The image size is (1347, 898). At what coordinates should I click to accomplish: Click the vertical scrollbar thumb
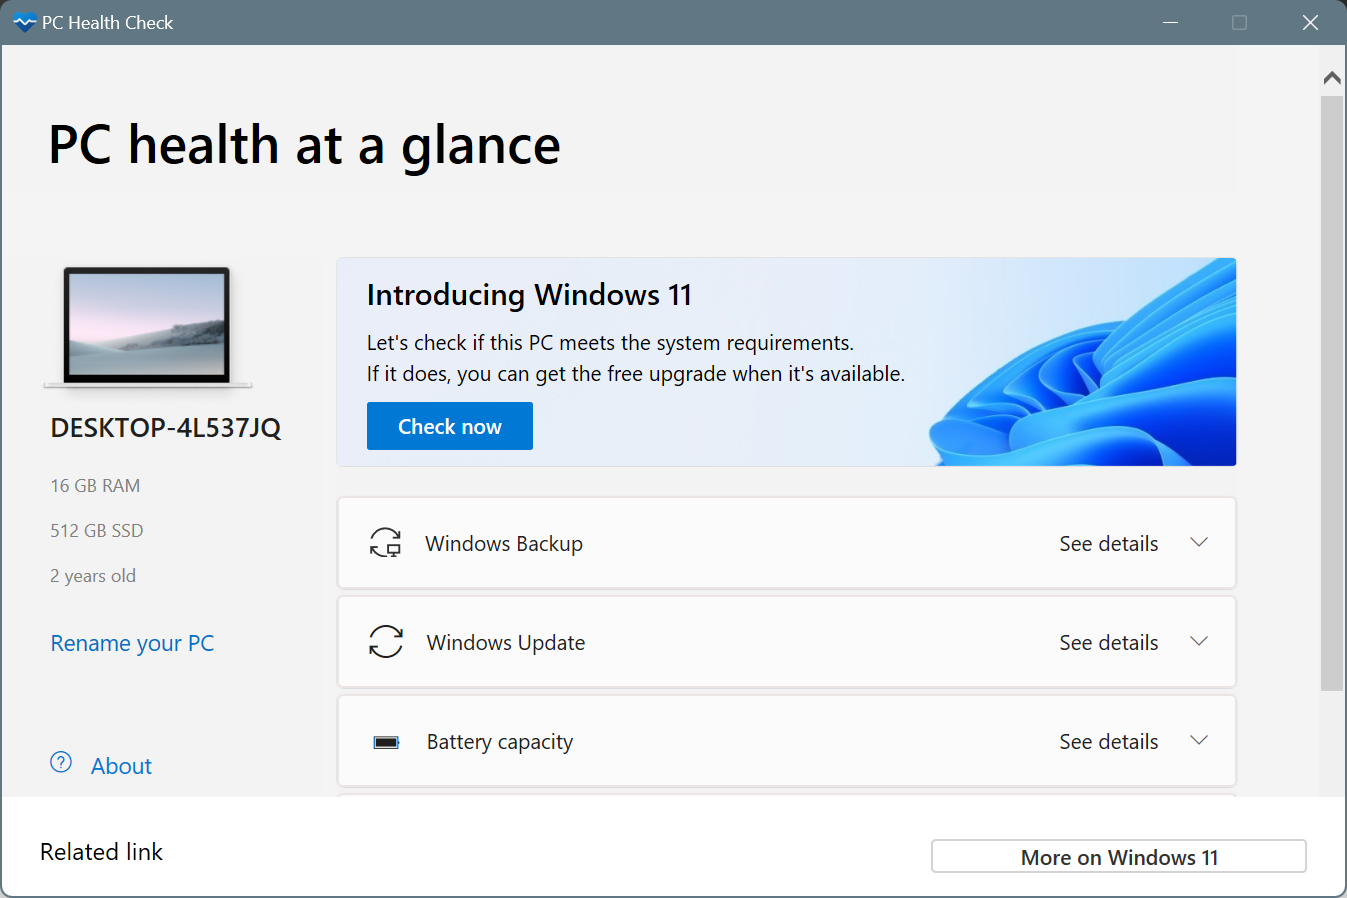pos(1332,390)
